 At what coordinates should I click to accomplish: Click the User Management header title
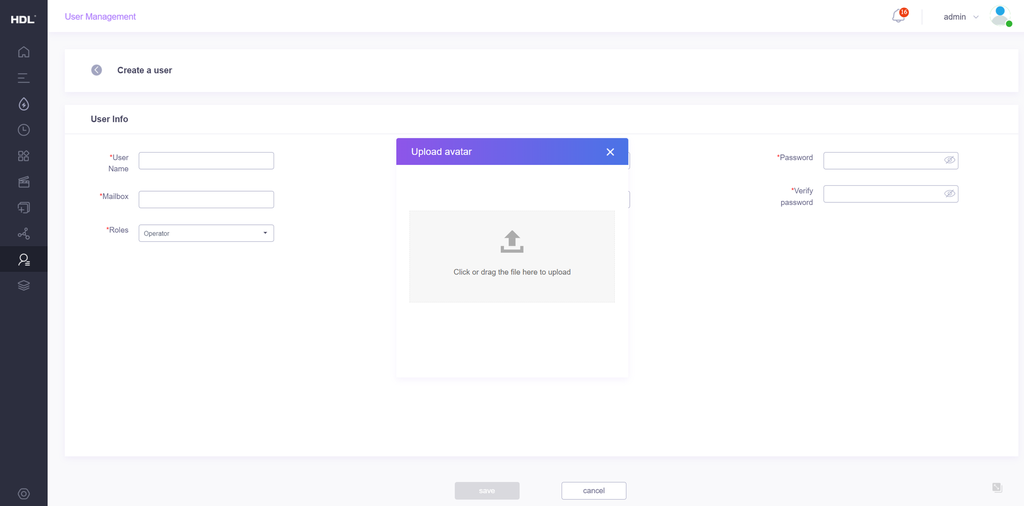[100, 16]
